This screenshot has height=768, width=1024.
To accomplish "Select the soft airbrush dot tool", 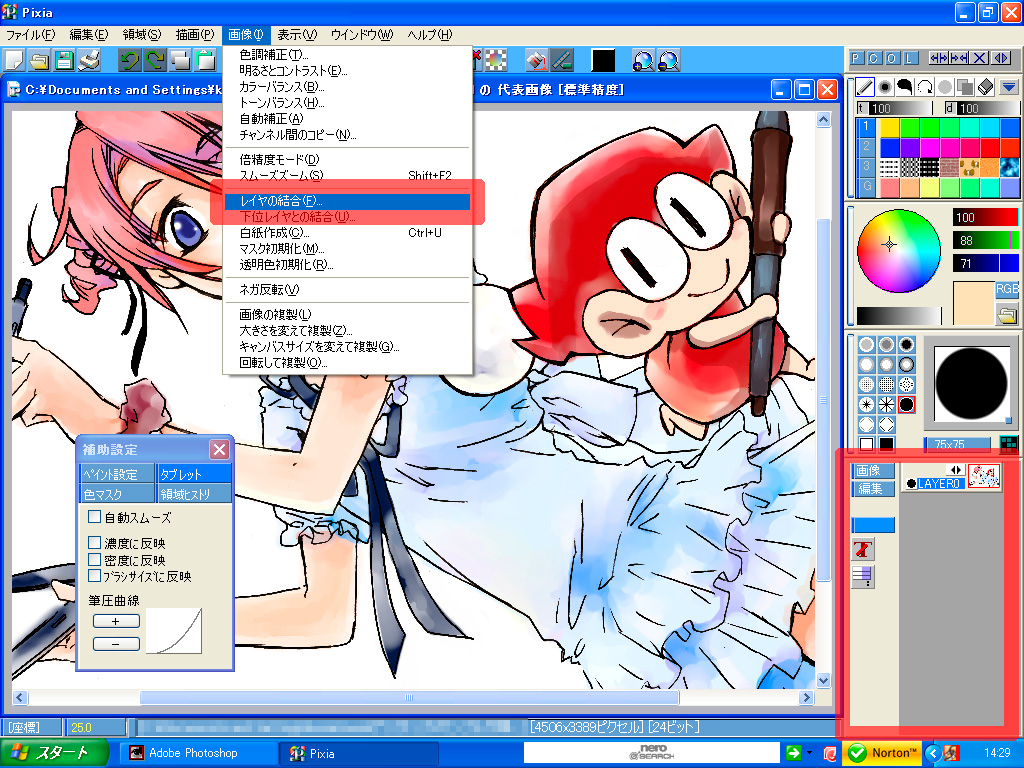I will coord(885,87).
